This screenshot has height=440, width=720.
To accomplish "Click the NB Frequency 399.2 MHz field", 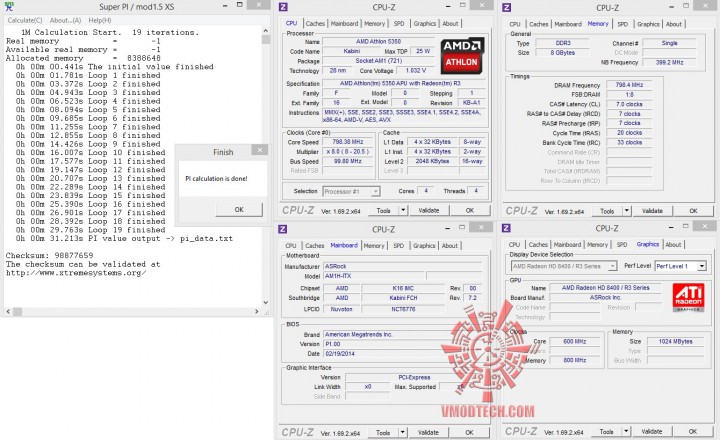I will point(669,62).
